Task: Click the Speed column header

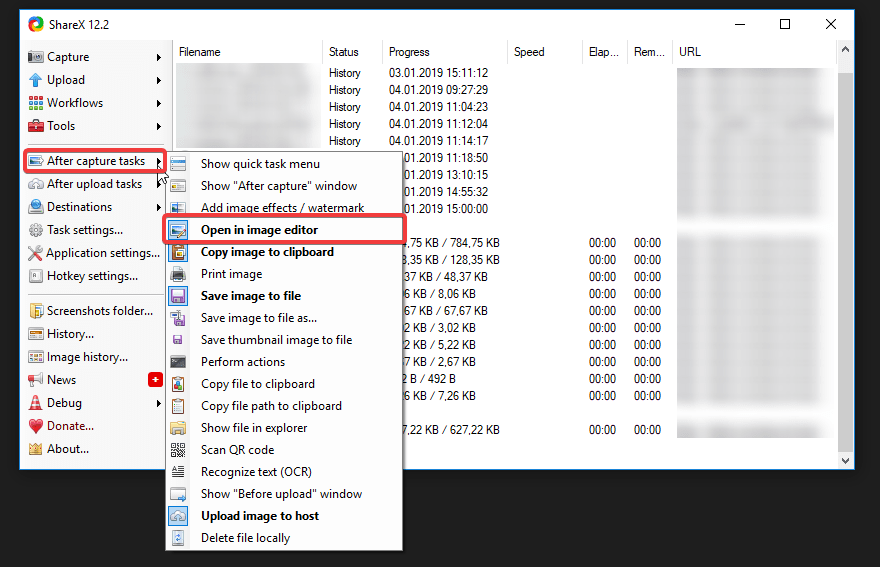Action: pos(545,52)
